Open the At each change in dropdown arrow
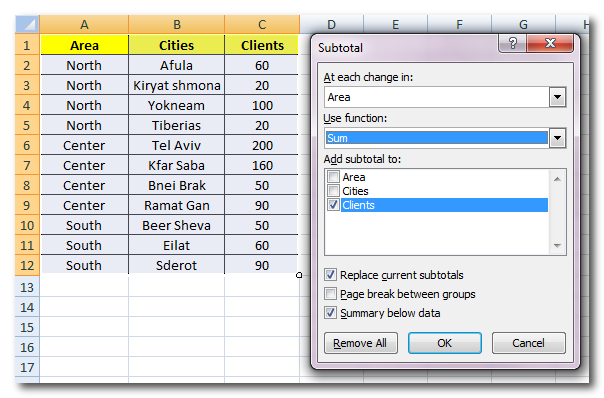The image size is (604, 398). [x=557, y=97]
